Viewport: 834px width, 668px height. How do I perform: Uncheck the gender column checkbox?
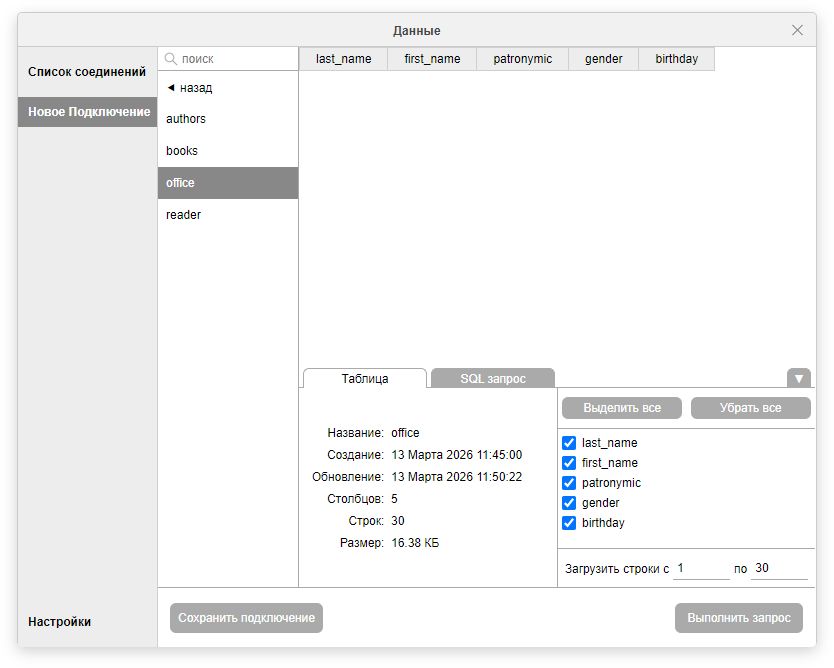(x=569, y=503)
